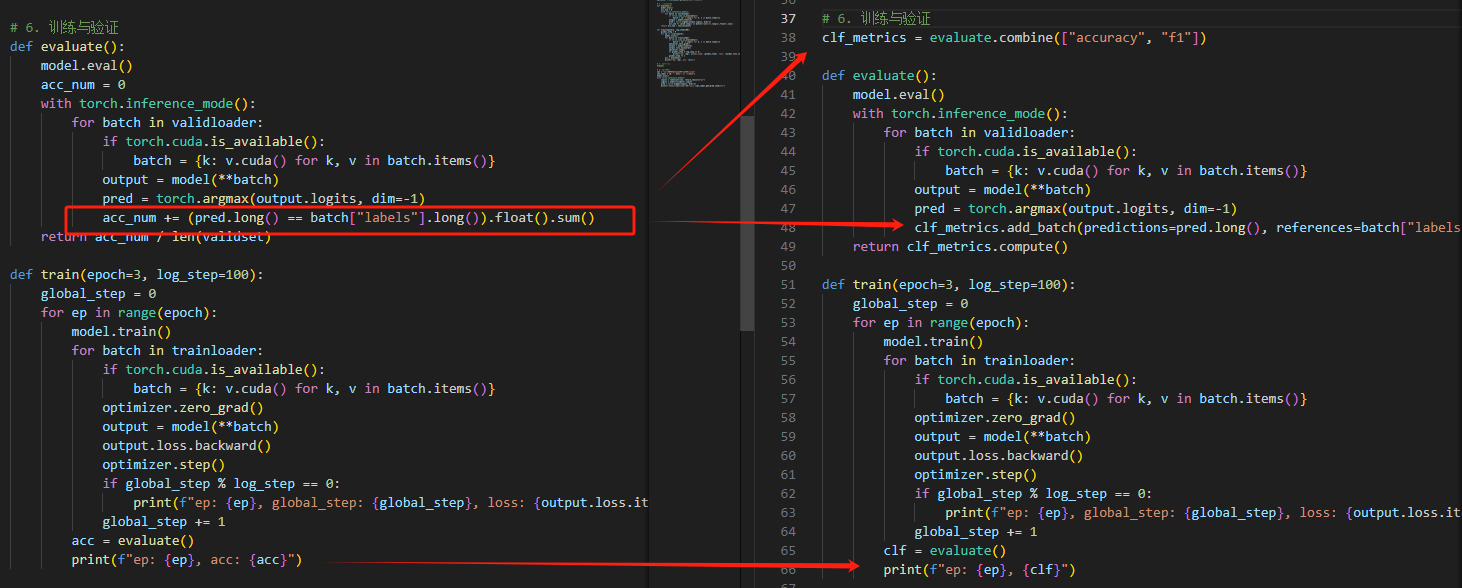Viewport: 1462px width, 588px height.
Task: Click 'for batch in validloader:' in left pane
Action: coord(167,123)
